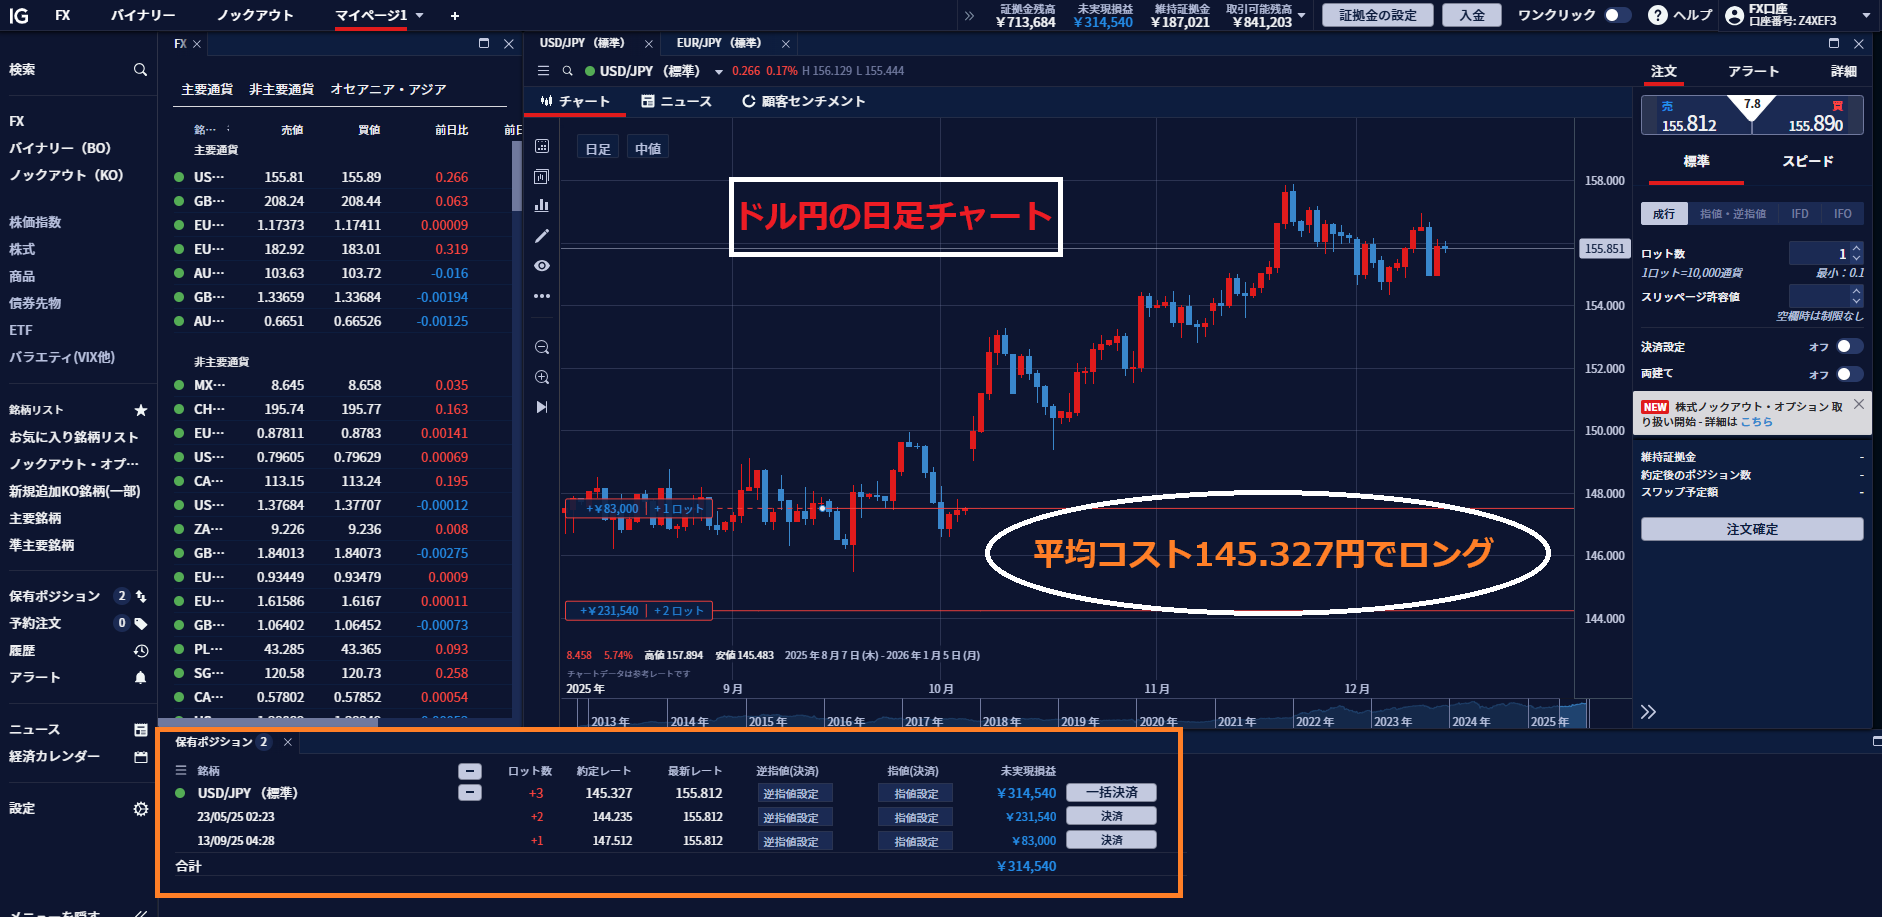Toggle the ワンクリック one-click trading switch

tap(1616, 15)
